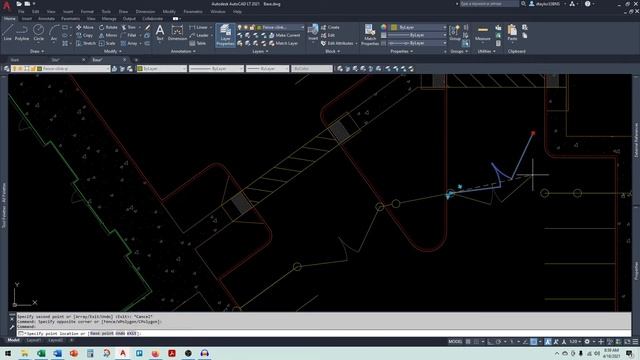
Task: Use the Scale command
Action: click(107, 43)
